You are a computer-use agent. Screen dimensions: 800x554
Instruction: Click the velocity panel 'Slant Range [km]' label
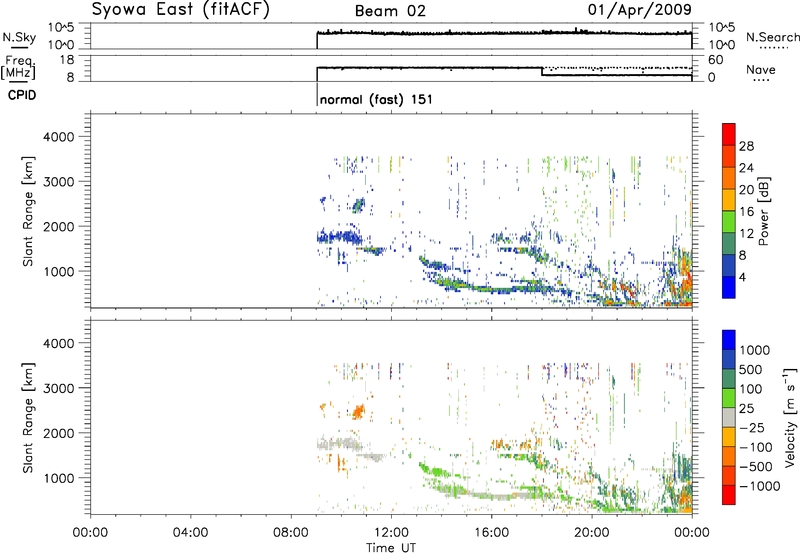coord(28,418)
